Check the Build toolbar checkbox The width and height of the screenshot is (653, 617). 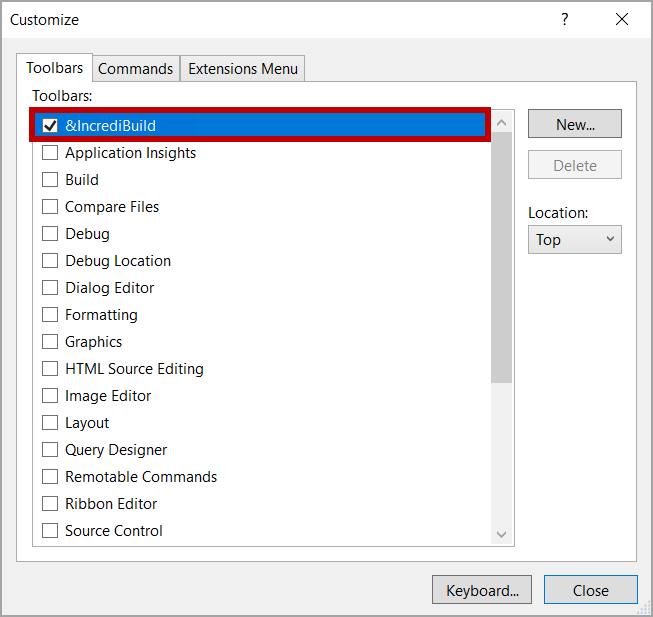point(50,180)
